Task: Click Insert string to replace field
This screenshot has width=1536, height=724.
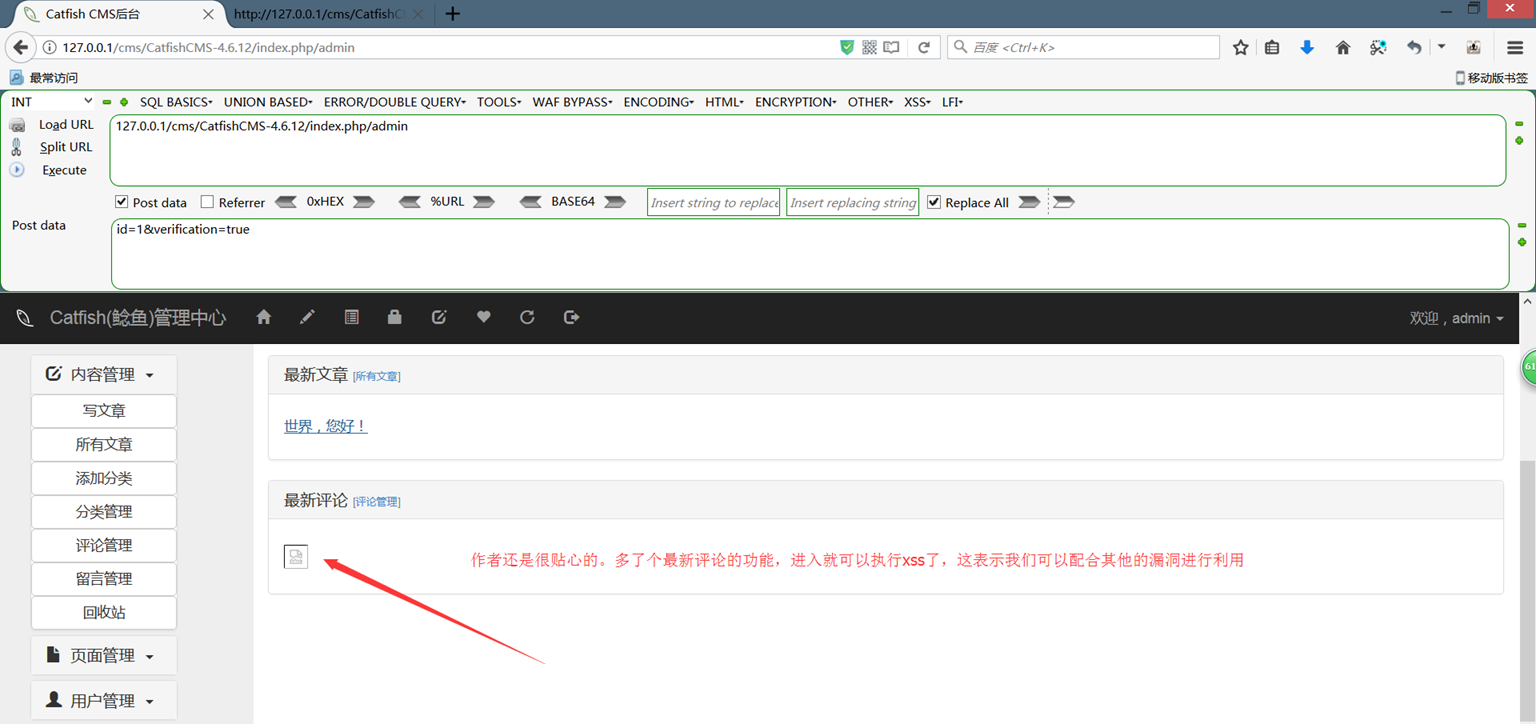Action: click(x=714, y=202)
